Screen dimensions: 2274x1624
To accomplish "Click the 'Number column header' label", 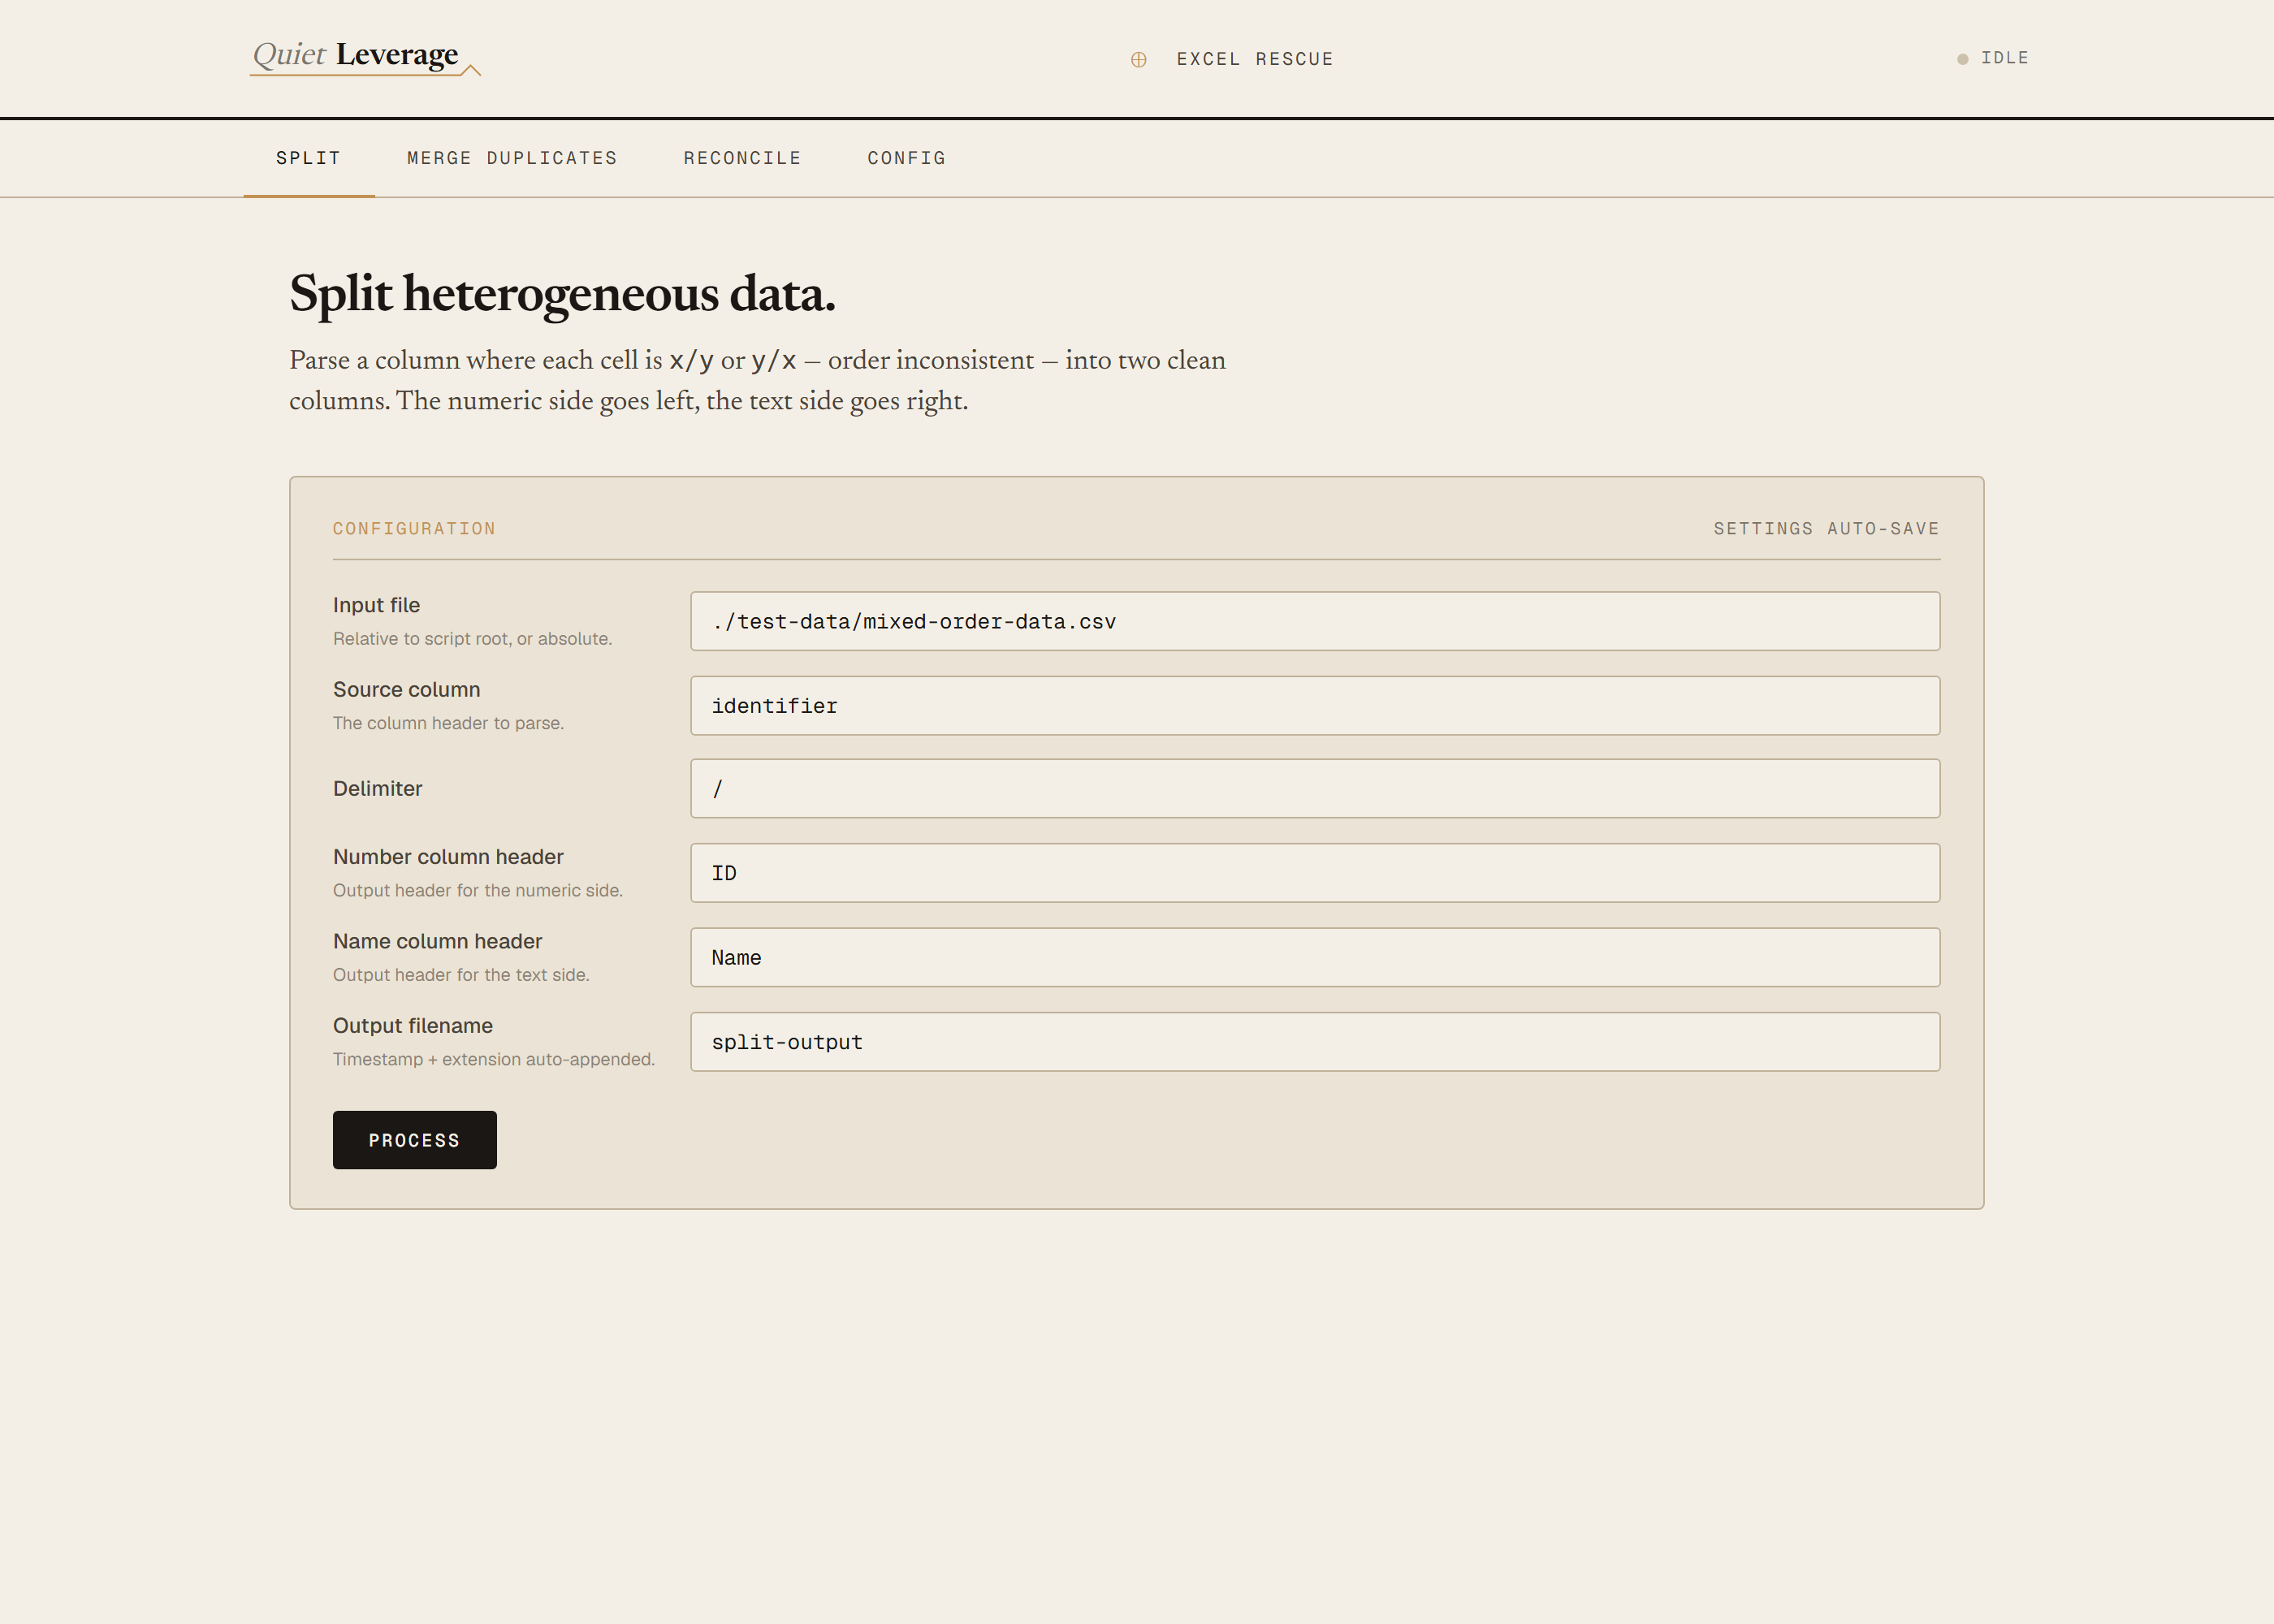I will [x=448, y=857].
